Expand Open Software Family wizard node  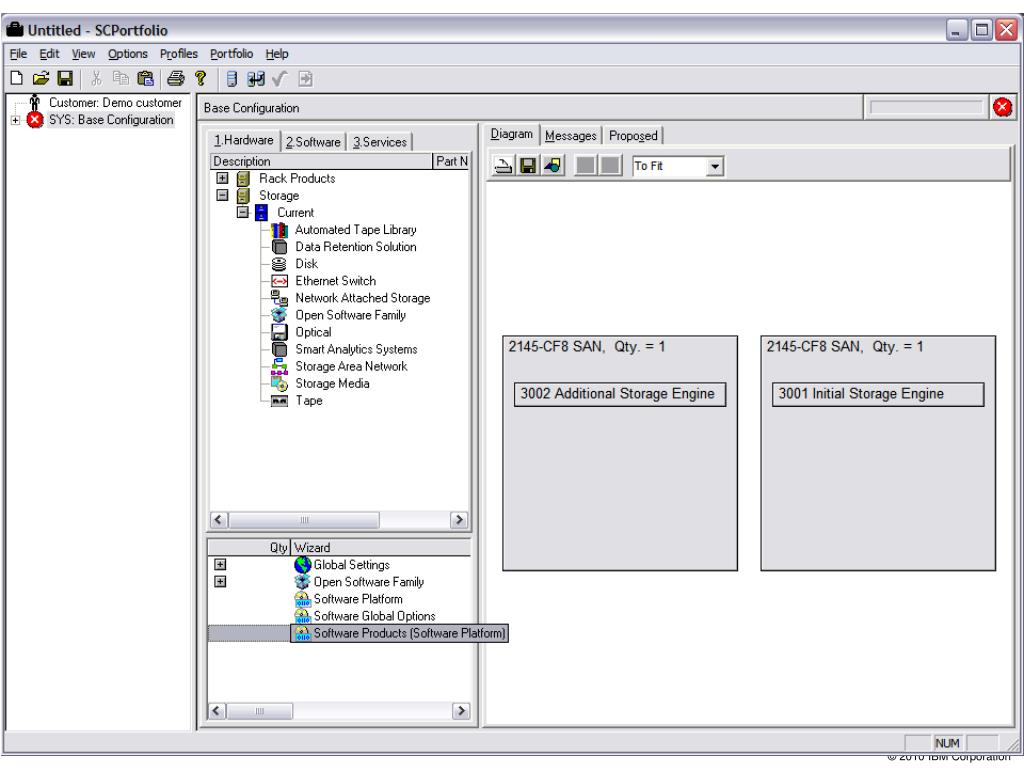[x=220, y=581]
